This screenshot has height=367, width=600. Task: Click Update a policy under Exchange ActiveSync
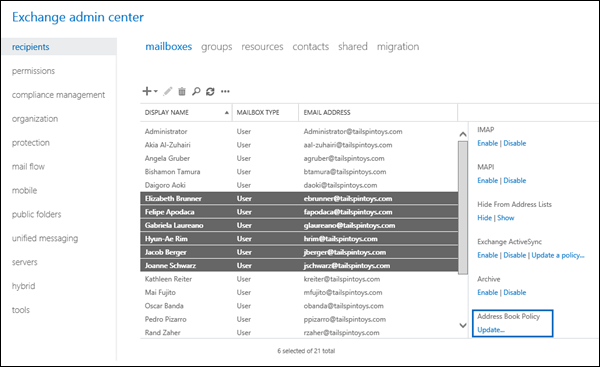click(558, 255)
